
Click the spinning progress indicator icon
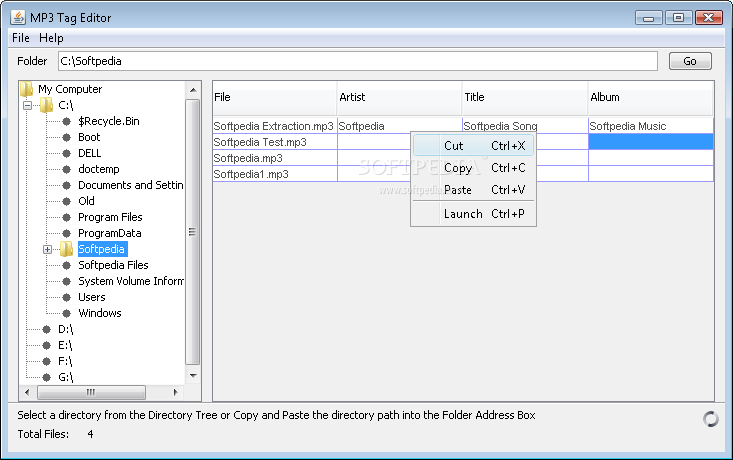tap(711, 419)
